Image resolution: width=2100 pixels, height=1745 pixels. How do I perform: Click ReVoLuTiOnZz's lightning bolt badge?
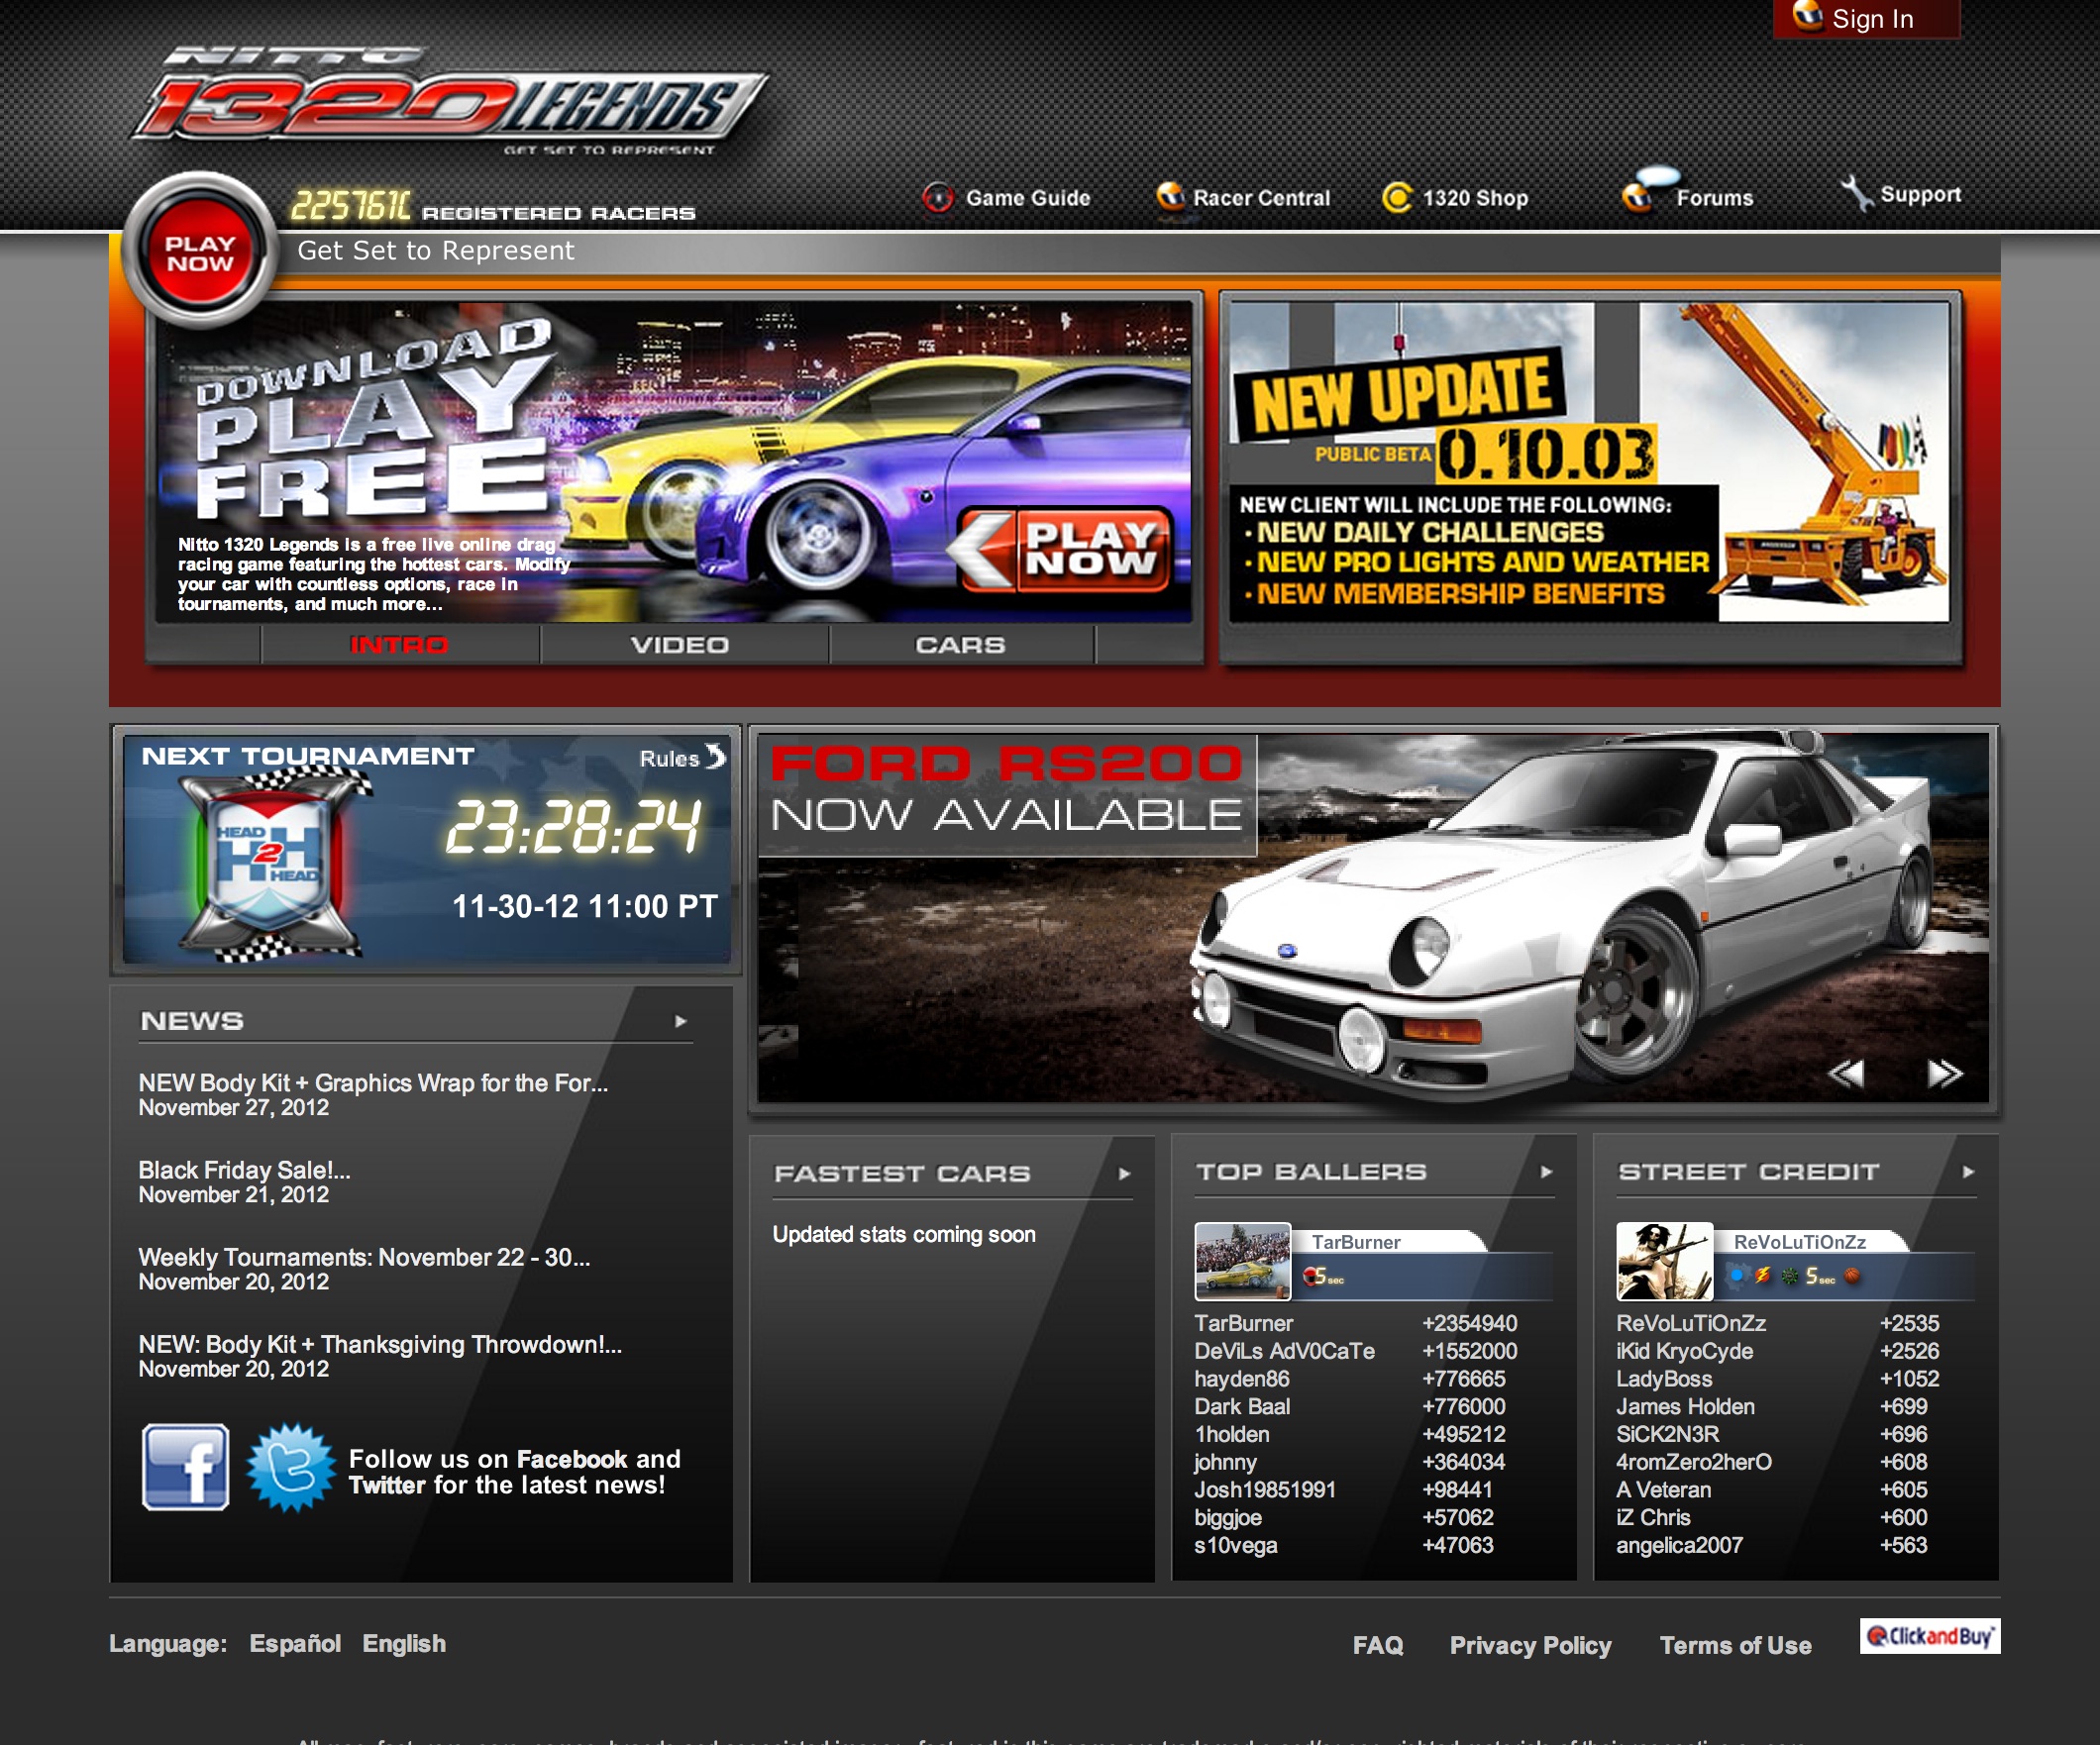click(1762, 1275)
